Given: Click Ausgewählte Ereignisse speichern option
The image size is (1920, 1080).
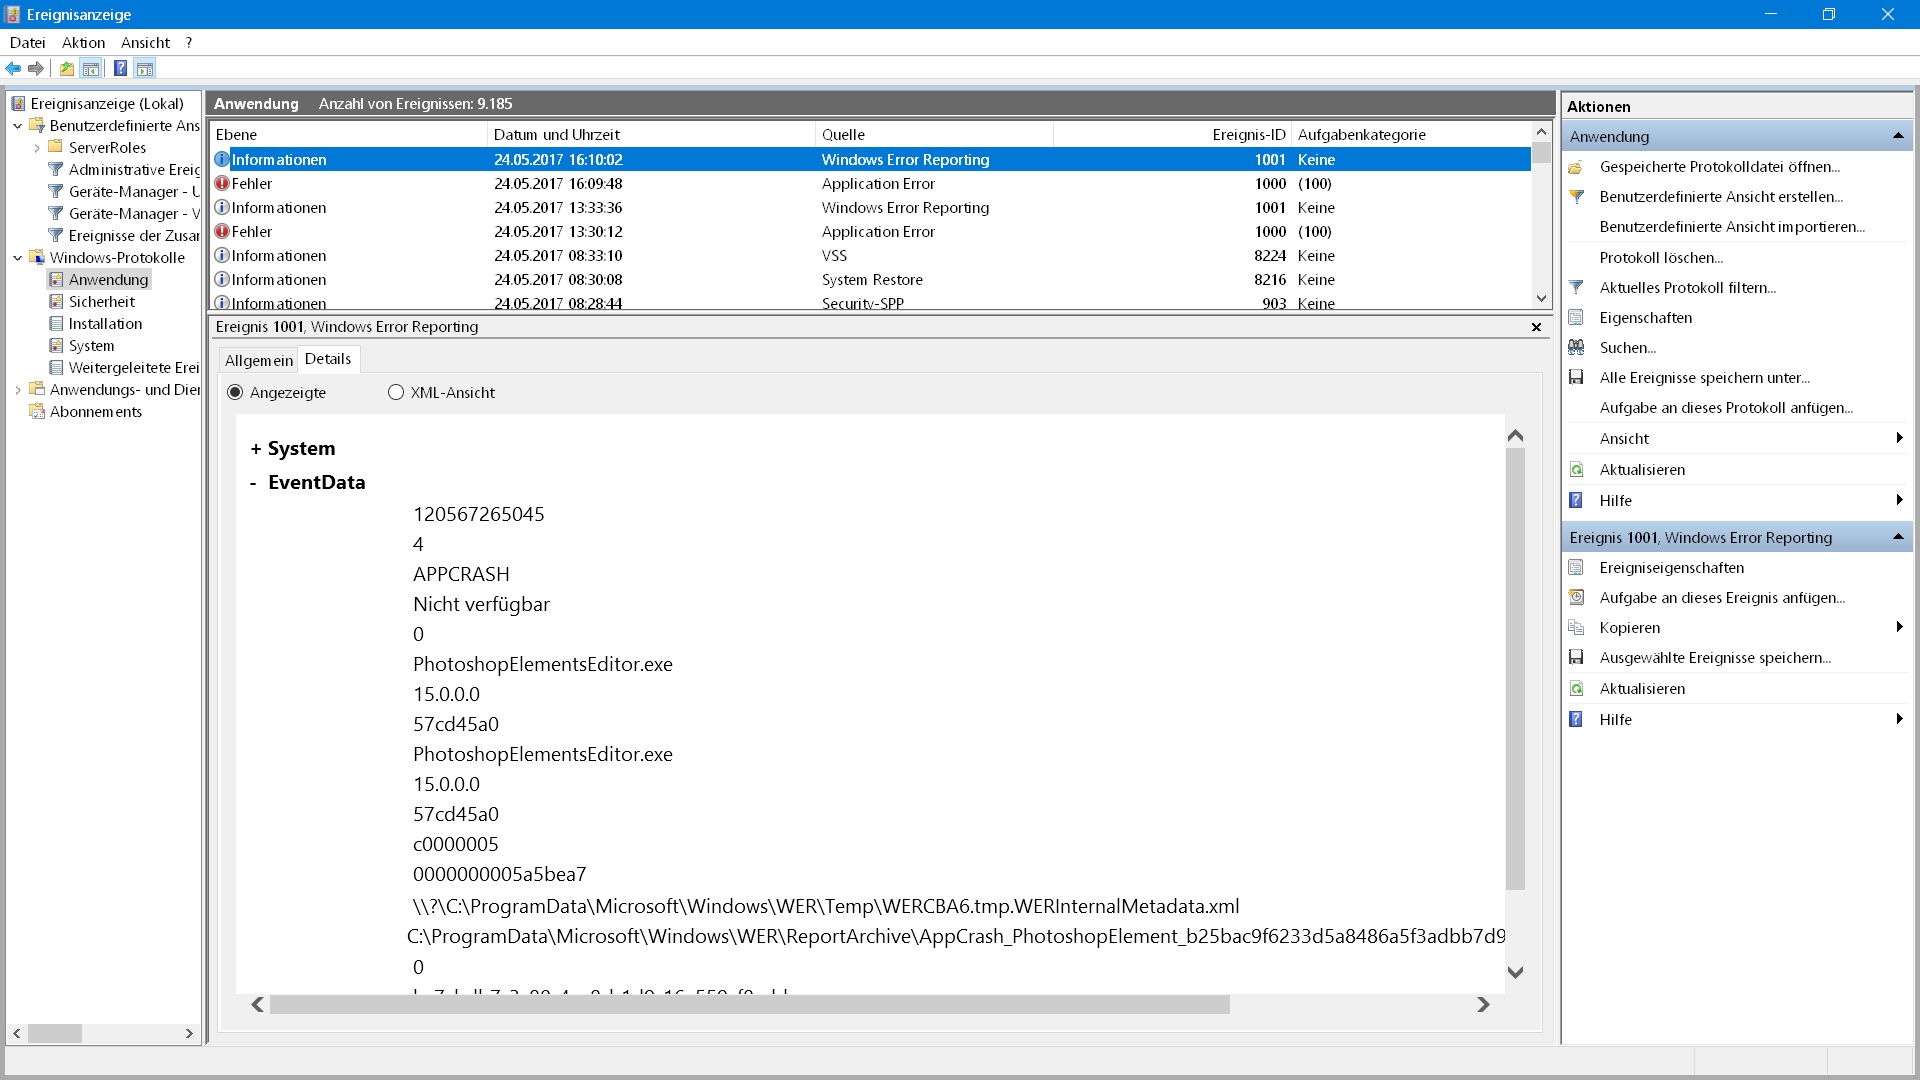Looking at the screenshot, I should point(1716,657).
